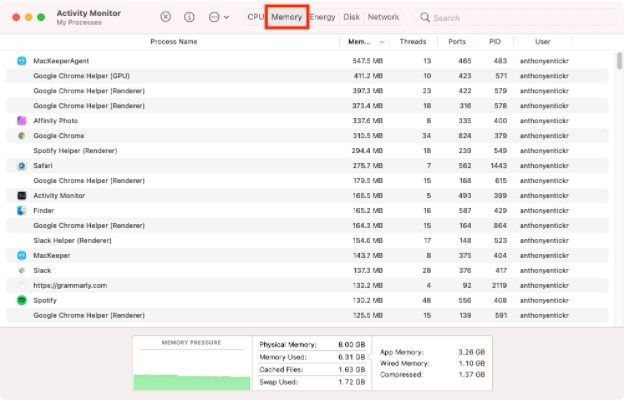The image size is (627, 400).
Task: Open the Disk tab
Action: (x=351, y=17)
